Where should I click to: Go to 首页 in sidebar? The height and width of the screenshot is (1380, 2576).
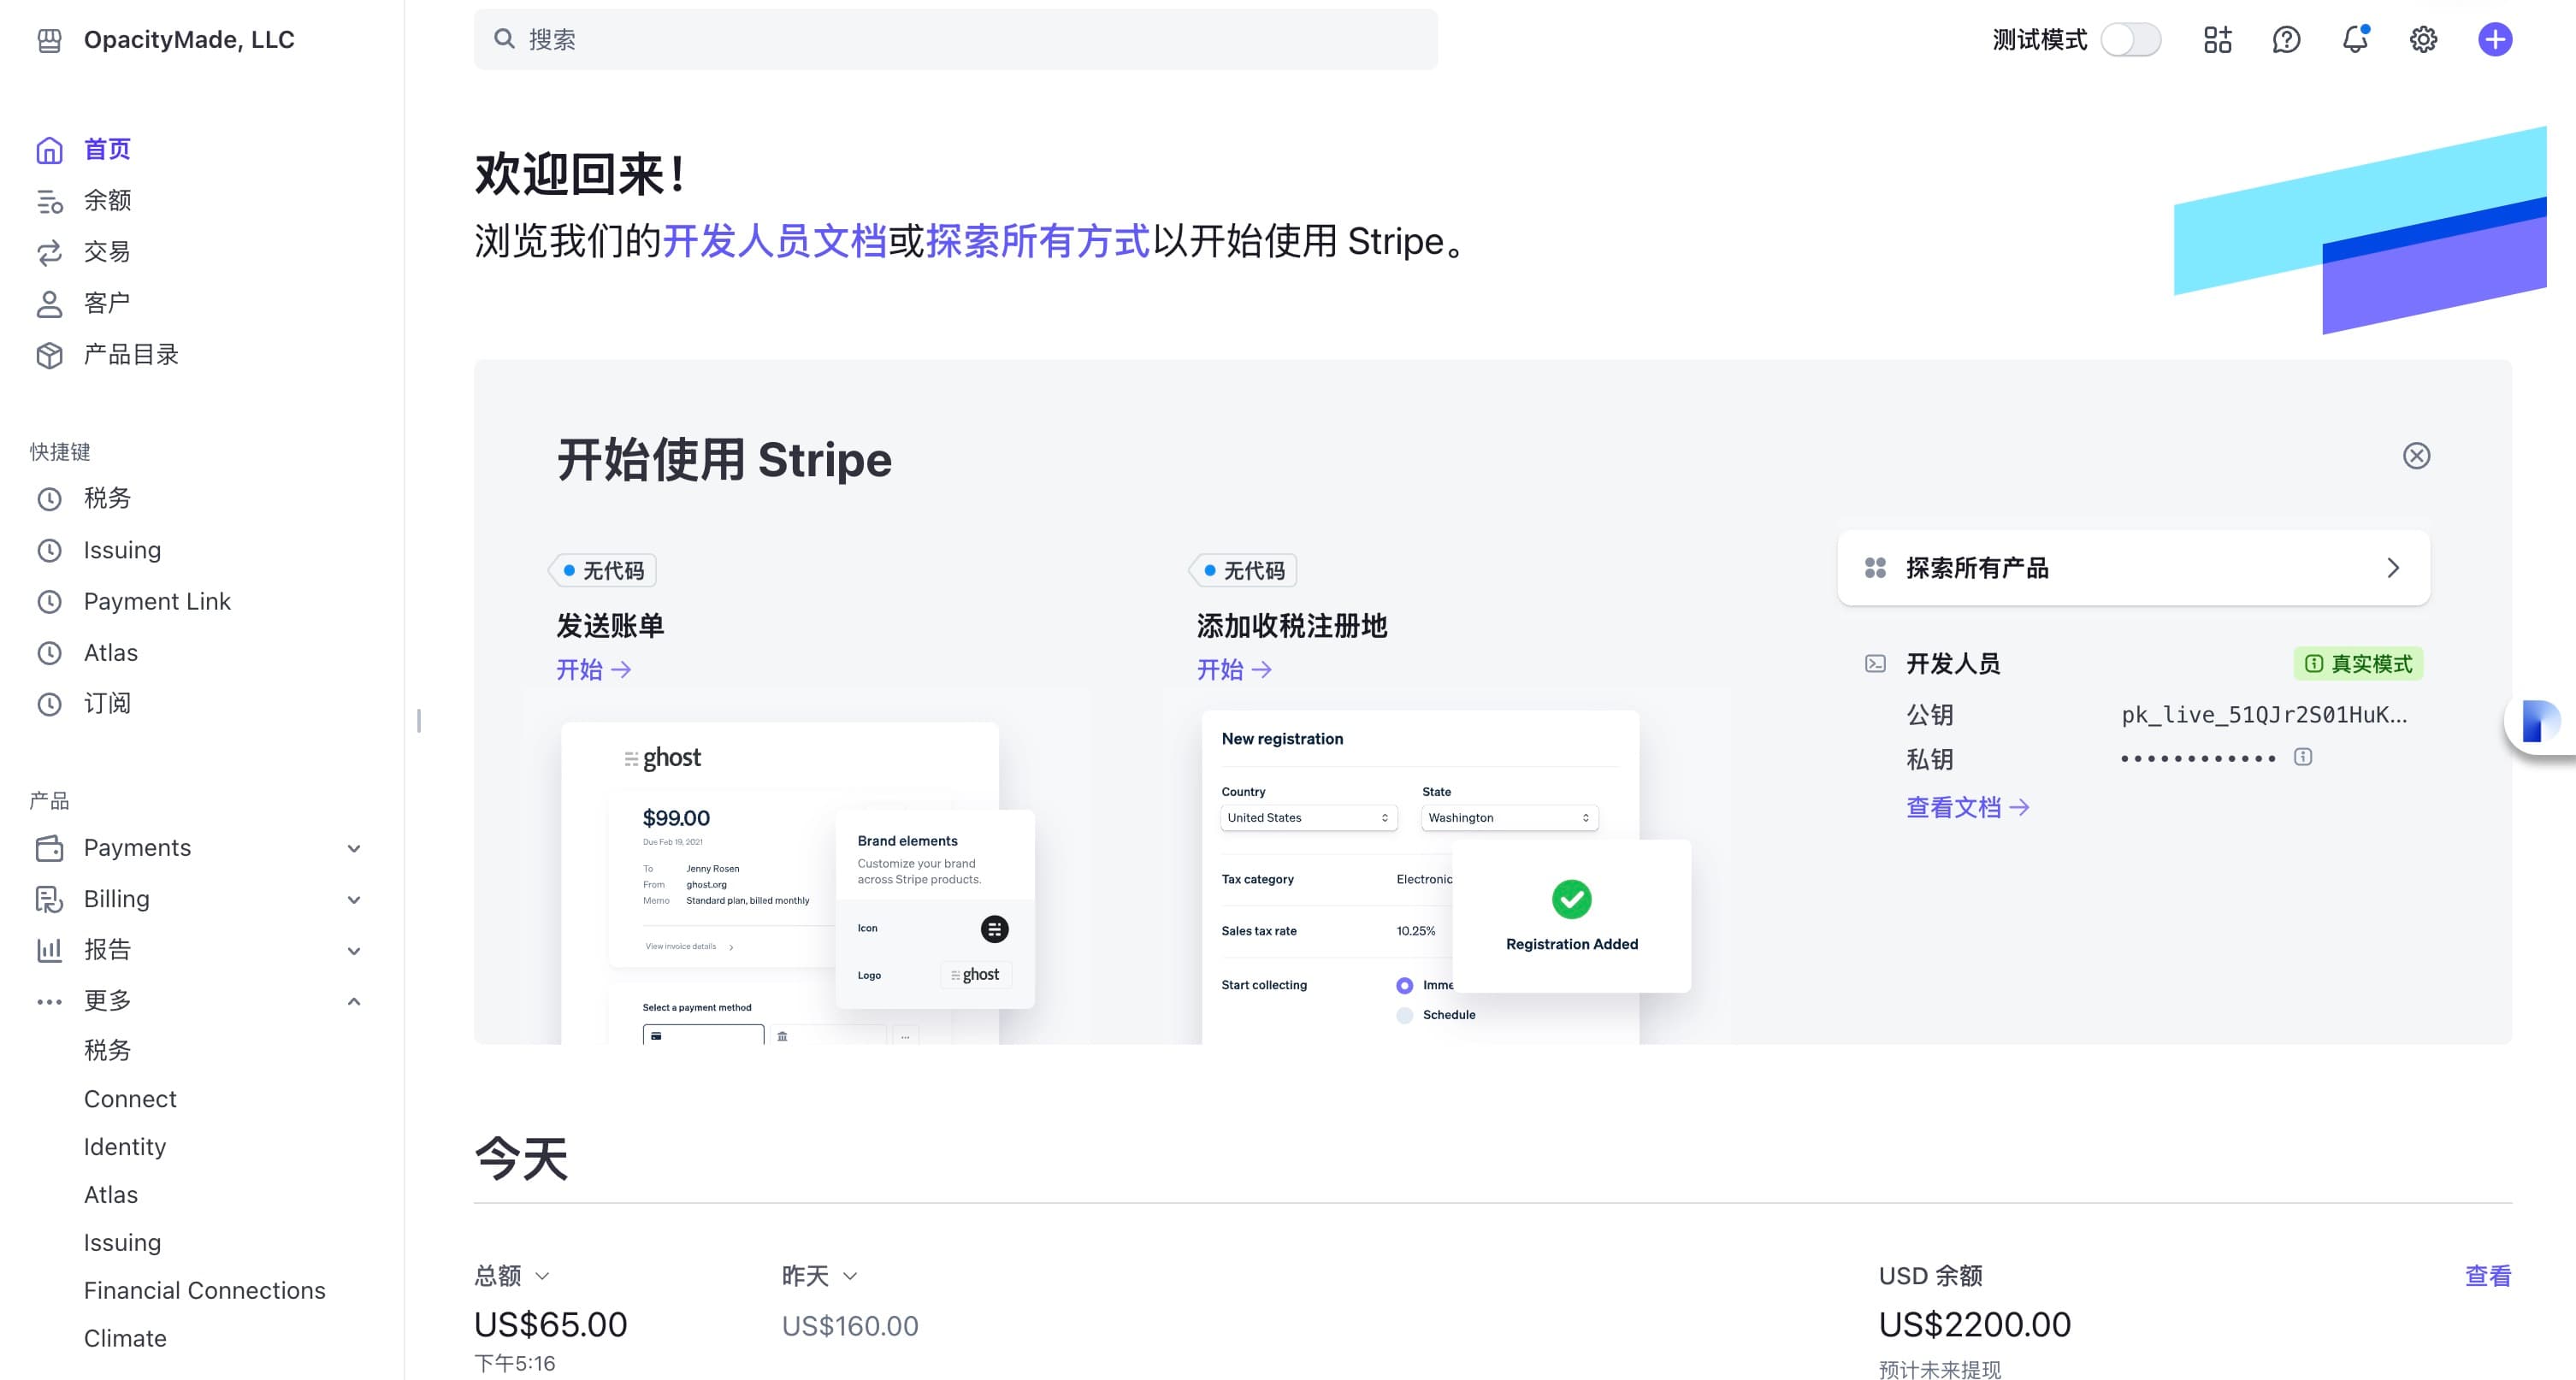(107, 150)
